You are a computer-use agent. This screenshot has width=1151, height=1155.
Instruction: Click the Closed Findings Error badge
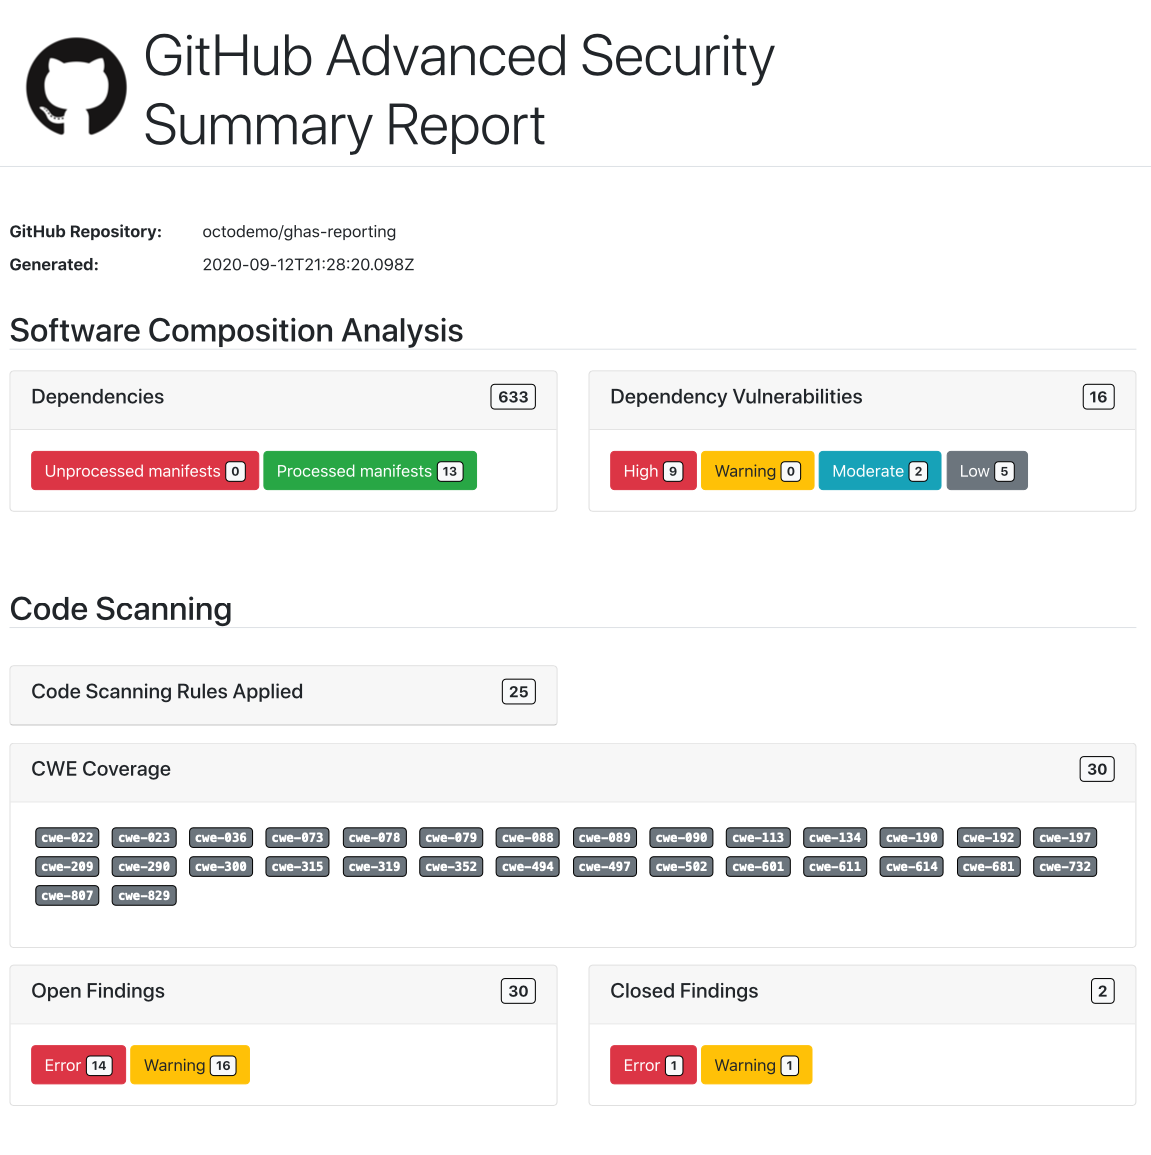point(653,1064)
